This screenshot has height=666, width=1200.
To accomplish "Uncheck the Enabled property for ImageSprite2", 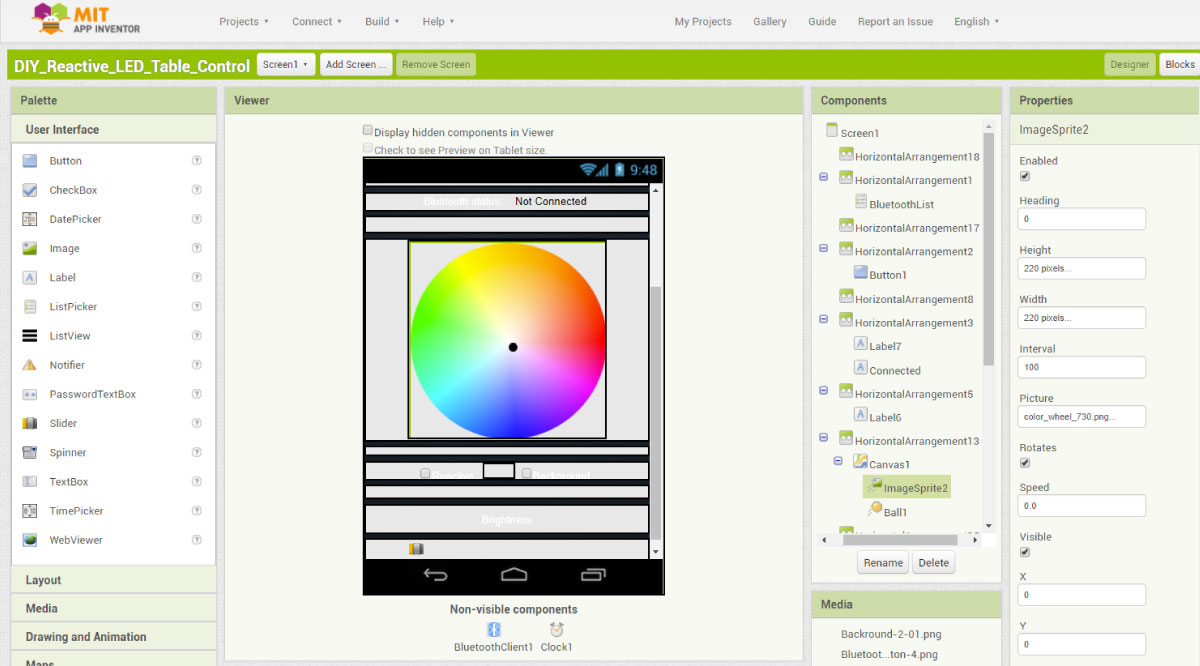I will [1024, 175].
